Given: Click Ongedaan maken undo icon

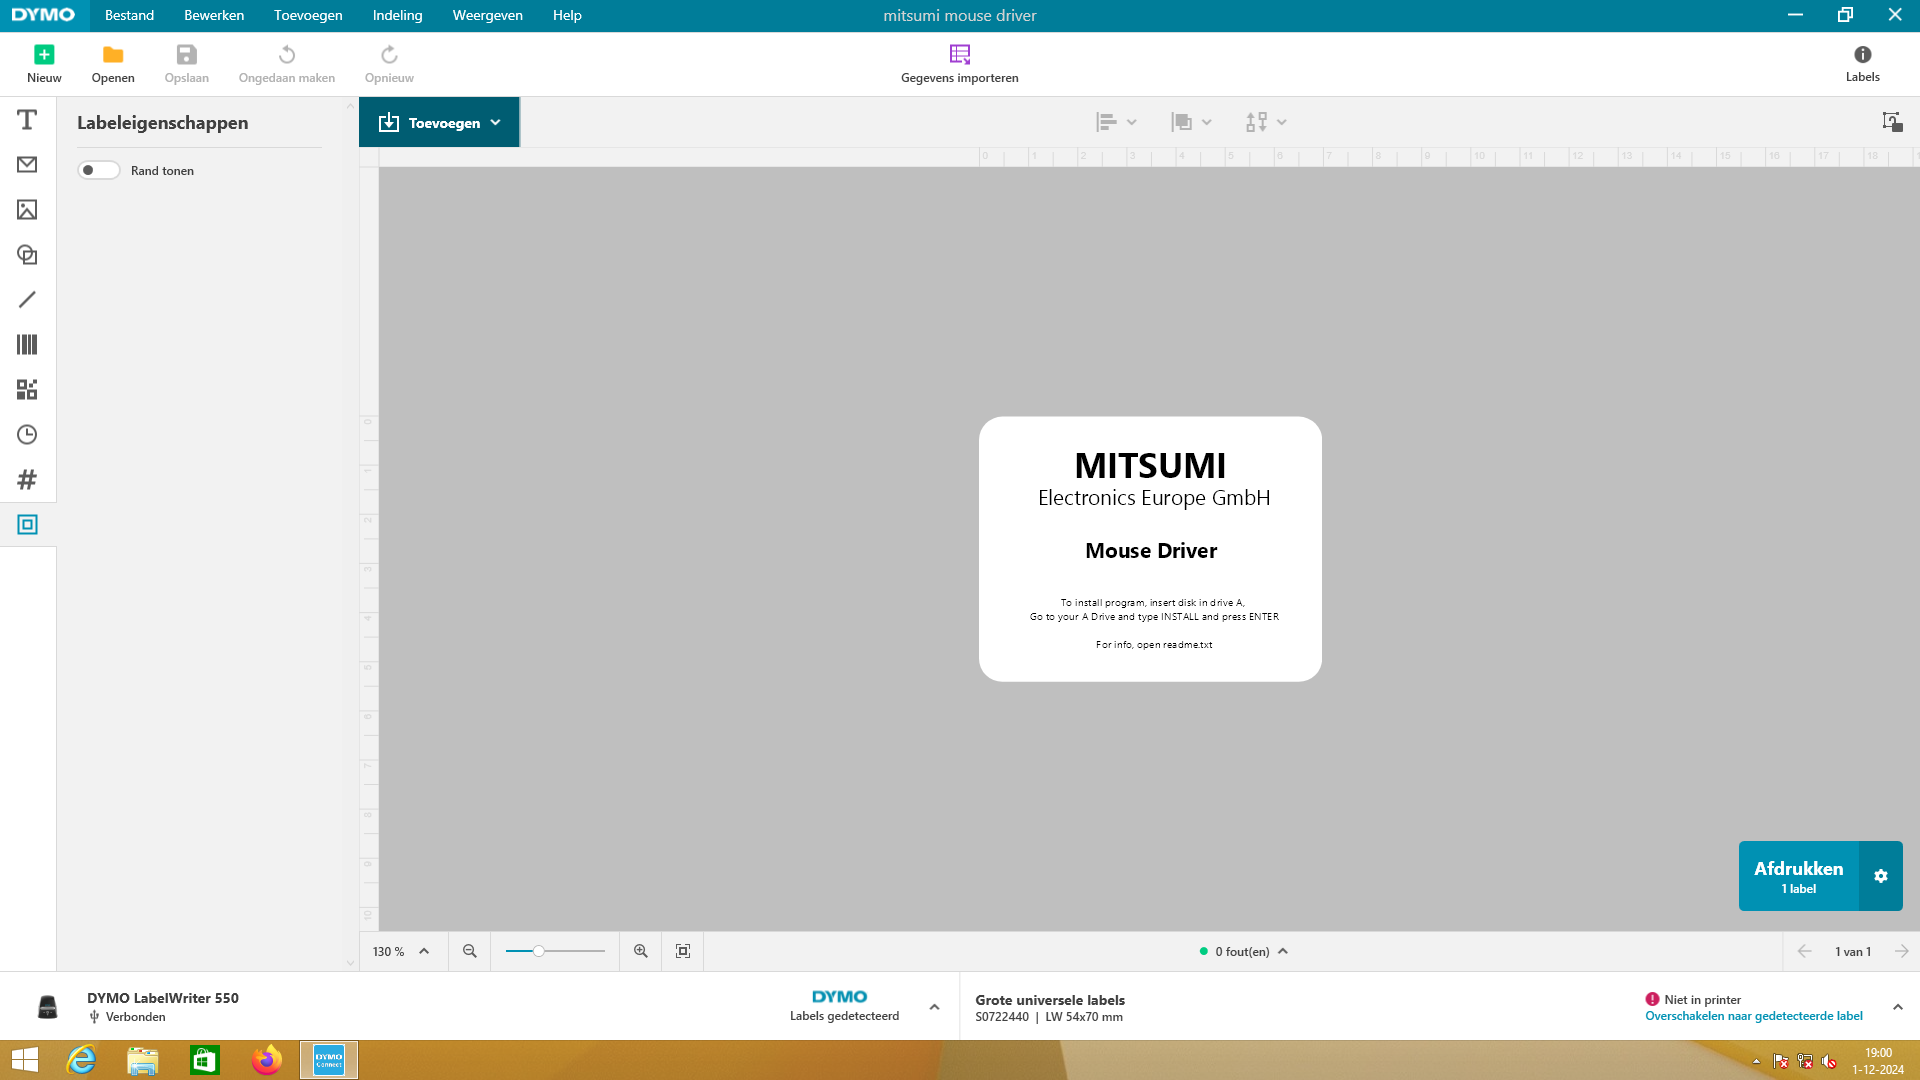Looking at the screenshot, I should click(x=287, y=55).
